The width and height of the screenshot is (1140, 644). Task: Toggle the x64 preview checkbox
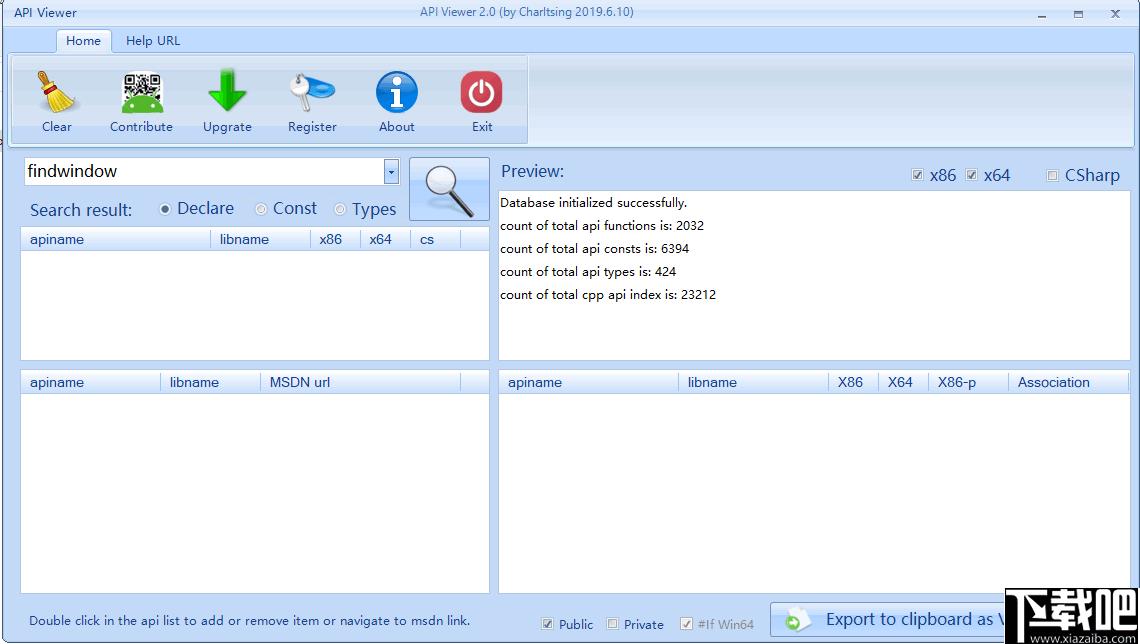[x=971, y=175]
